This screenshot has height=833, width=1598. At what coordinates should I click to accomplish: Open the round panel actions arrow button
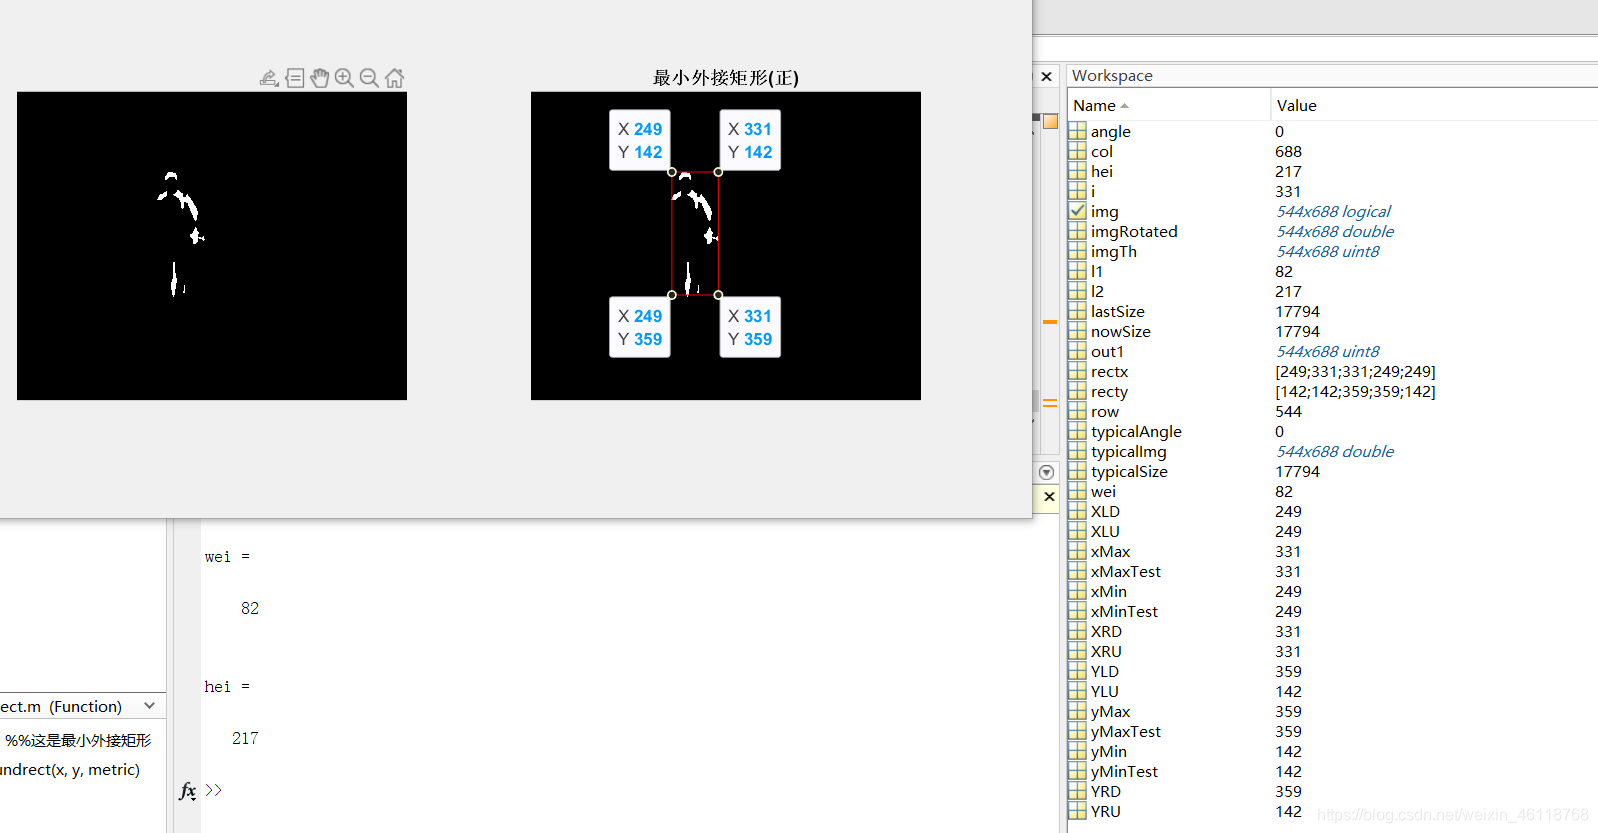point(1046,472)
